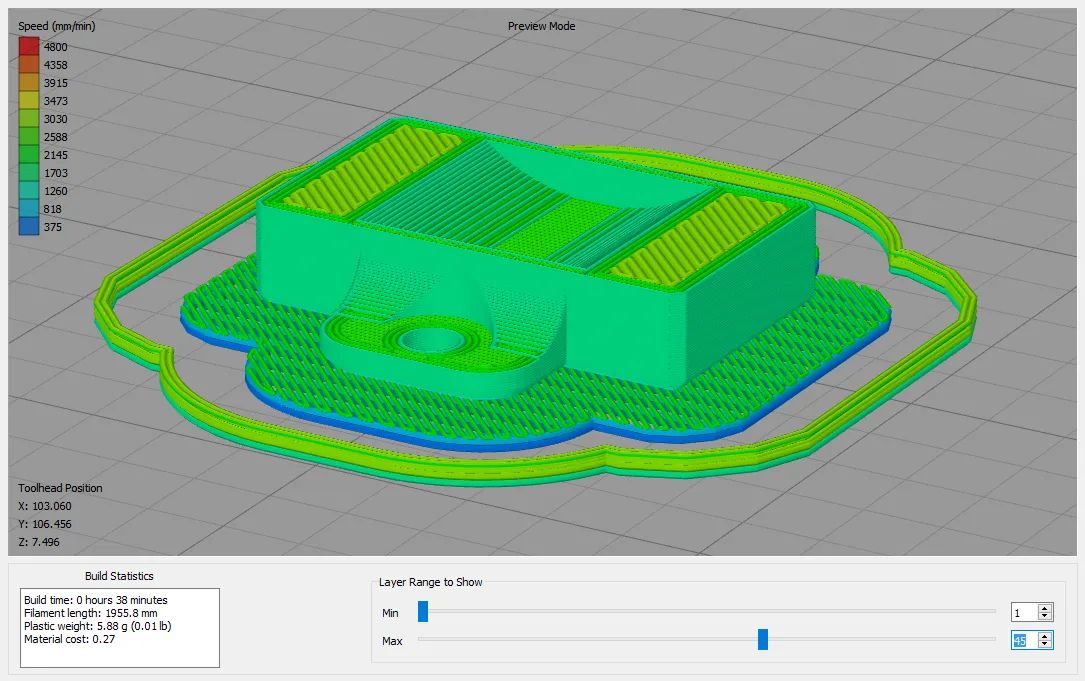Increase Min layer with up arrow
Viewport: 1085px width, 681px height.
tap(1045, 608)
